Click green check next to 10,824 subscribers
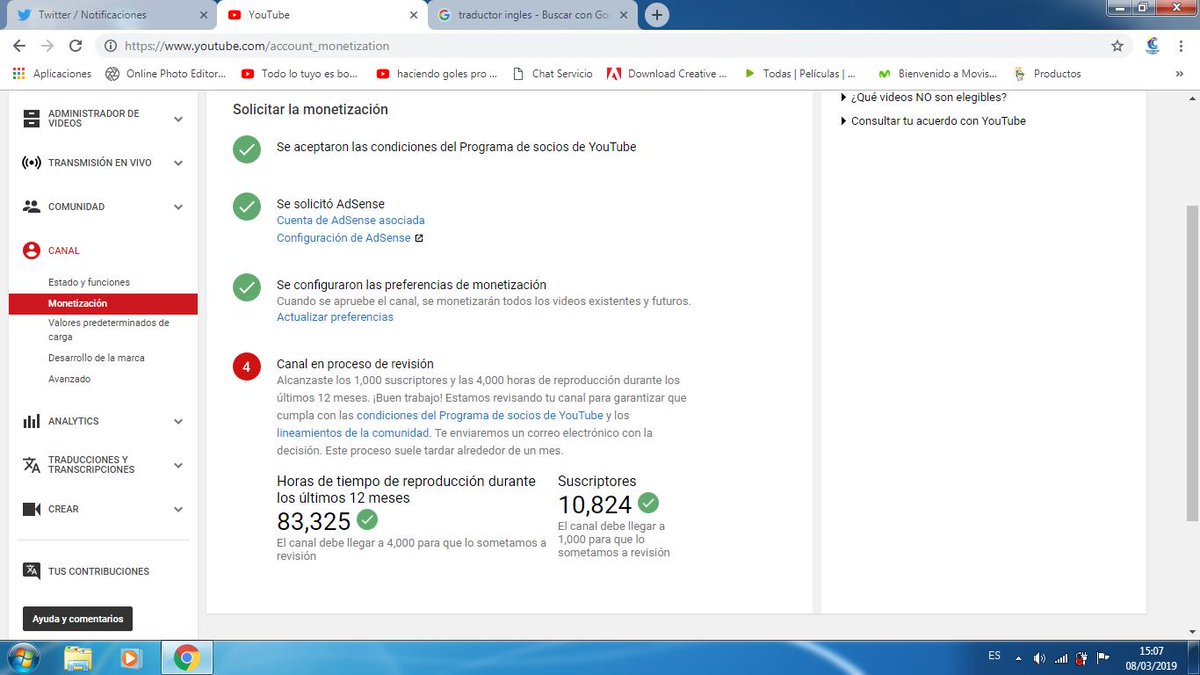The width and height of the screenshot is (1200, 675). (649, 502)
